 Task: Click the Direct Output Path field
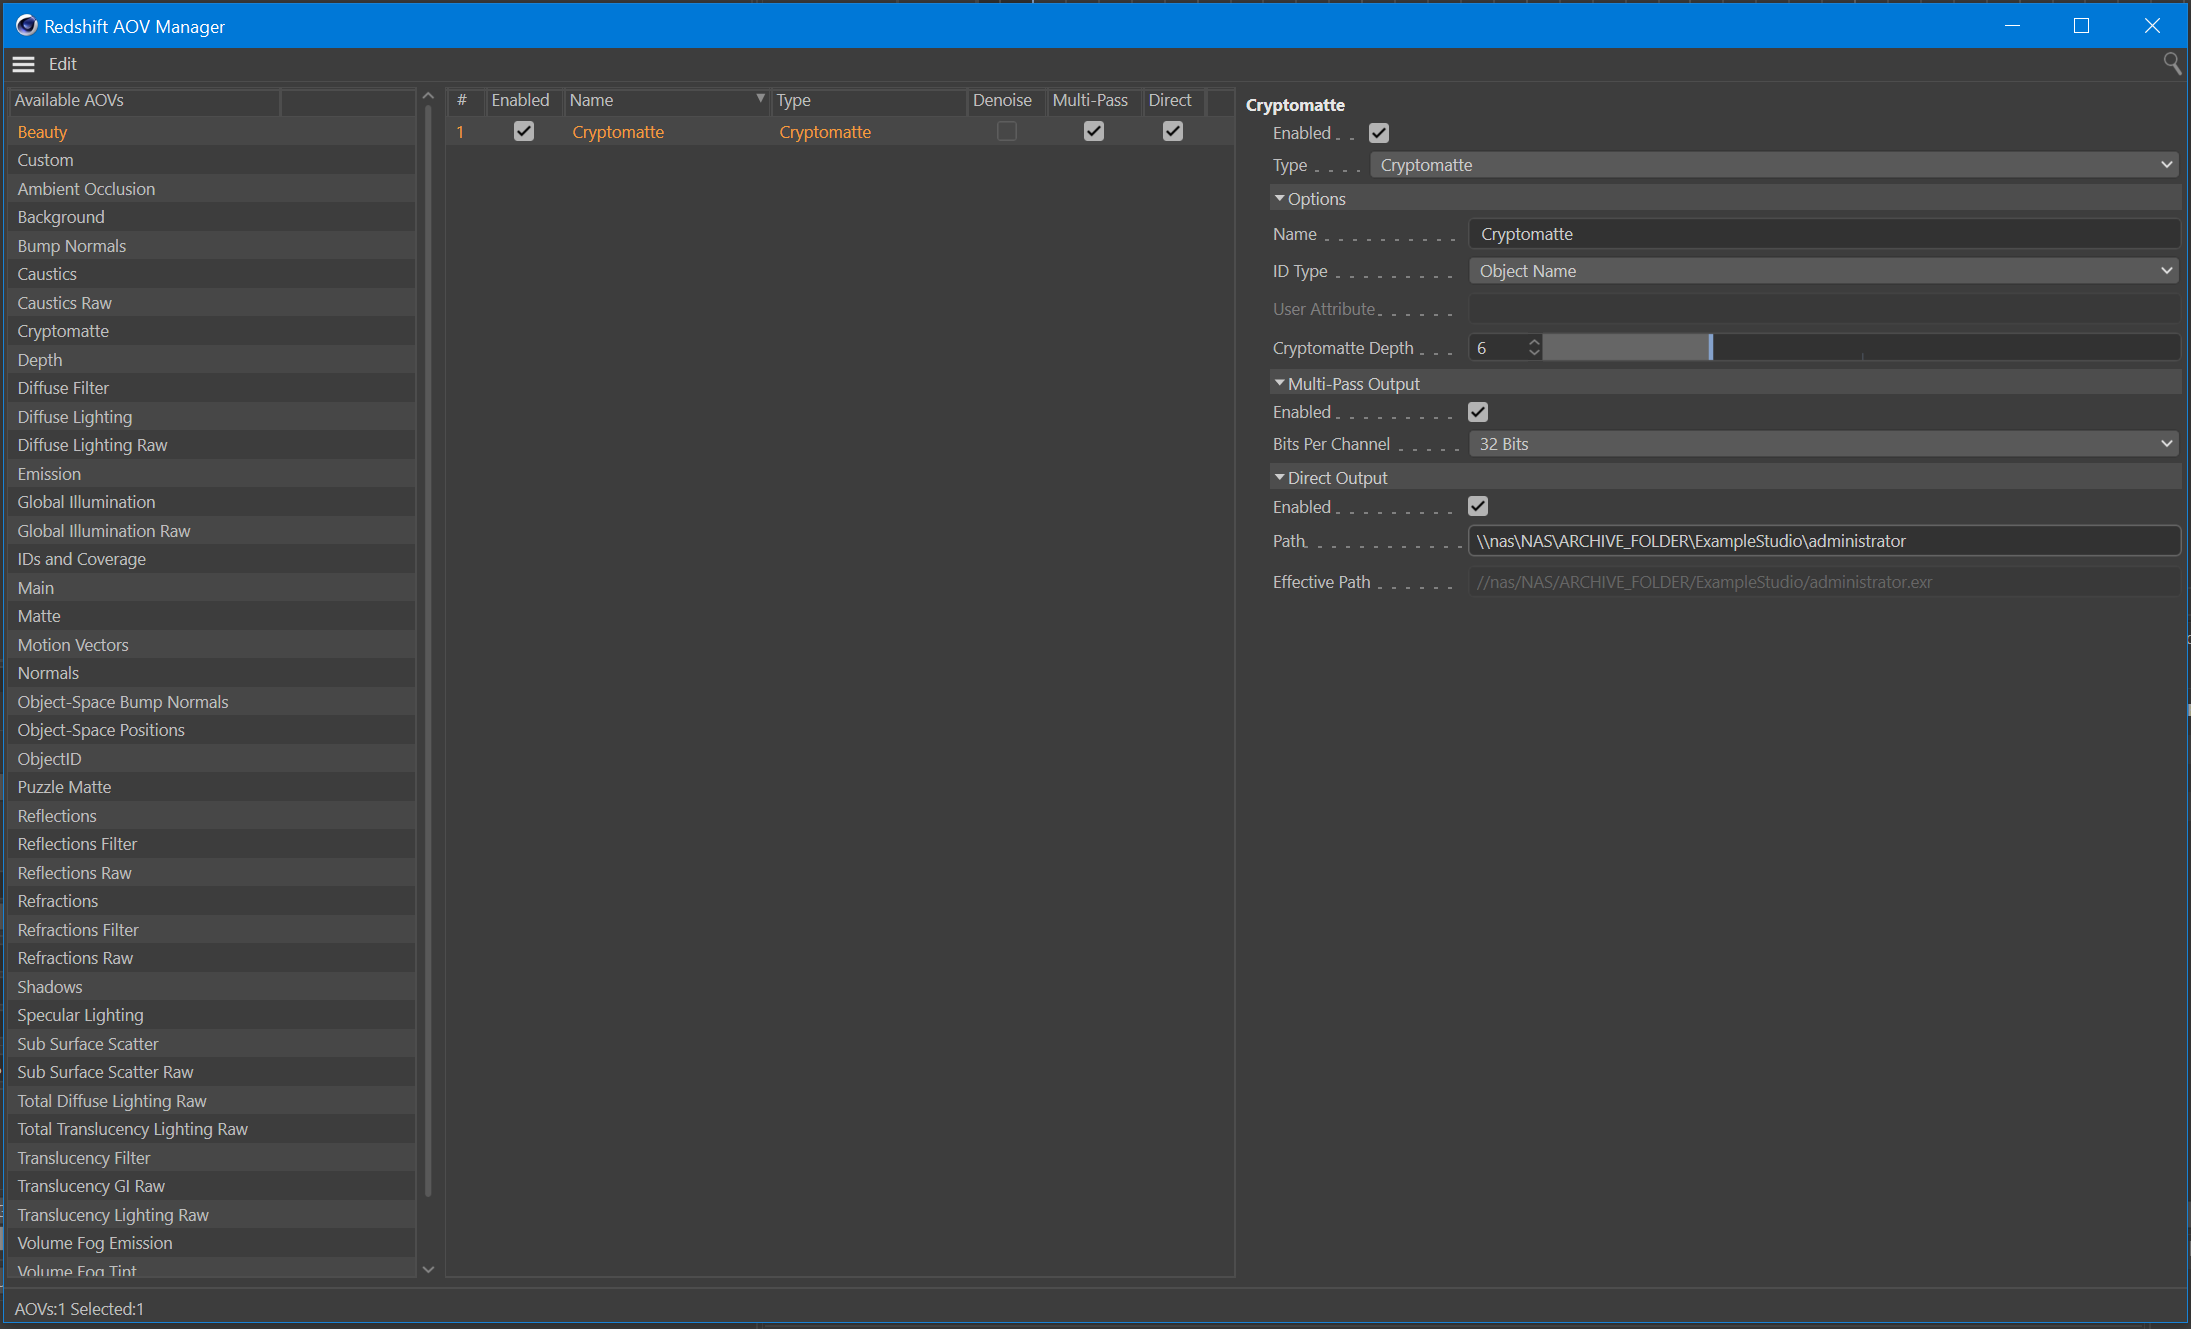1823,541
